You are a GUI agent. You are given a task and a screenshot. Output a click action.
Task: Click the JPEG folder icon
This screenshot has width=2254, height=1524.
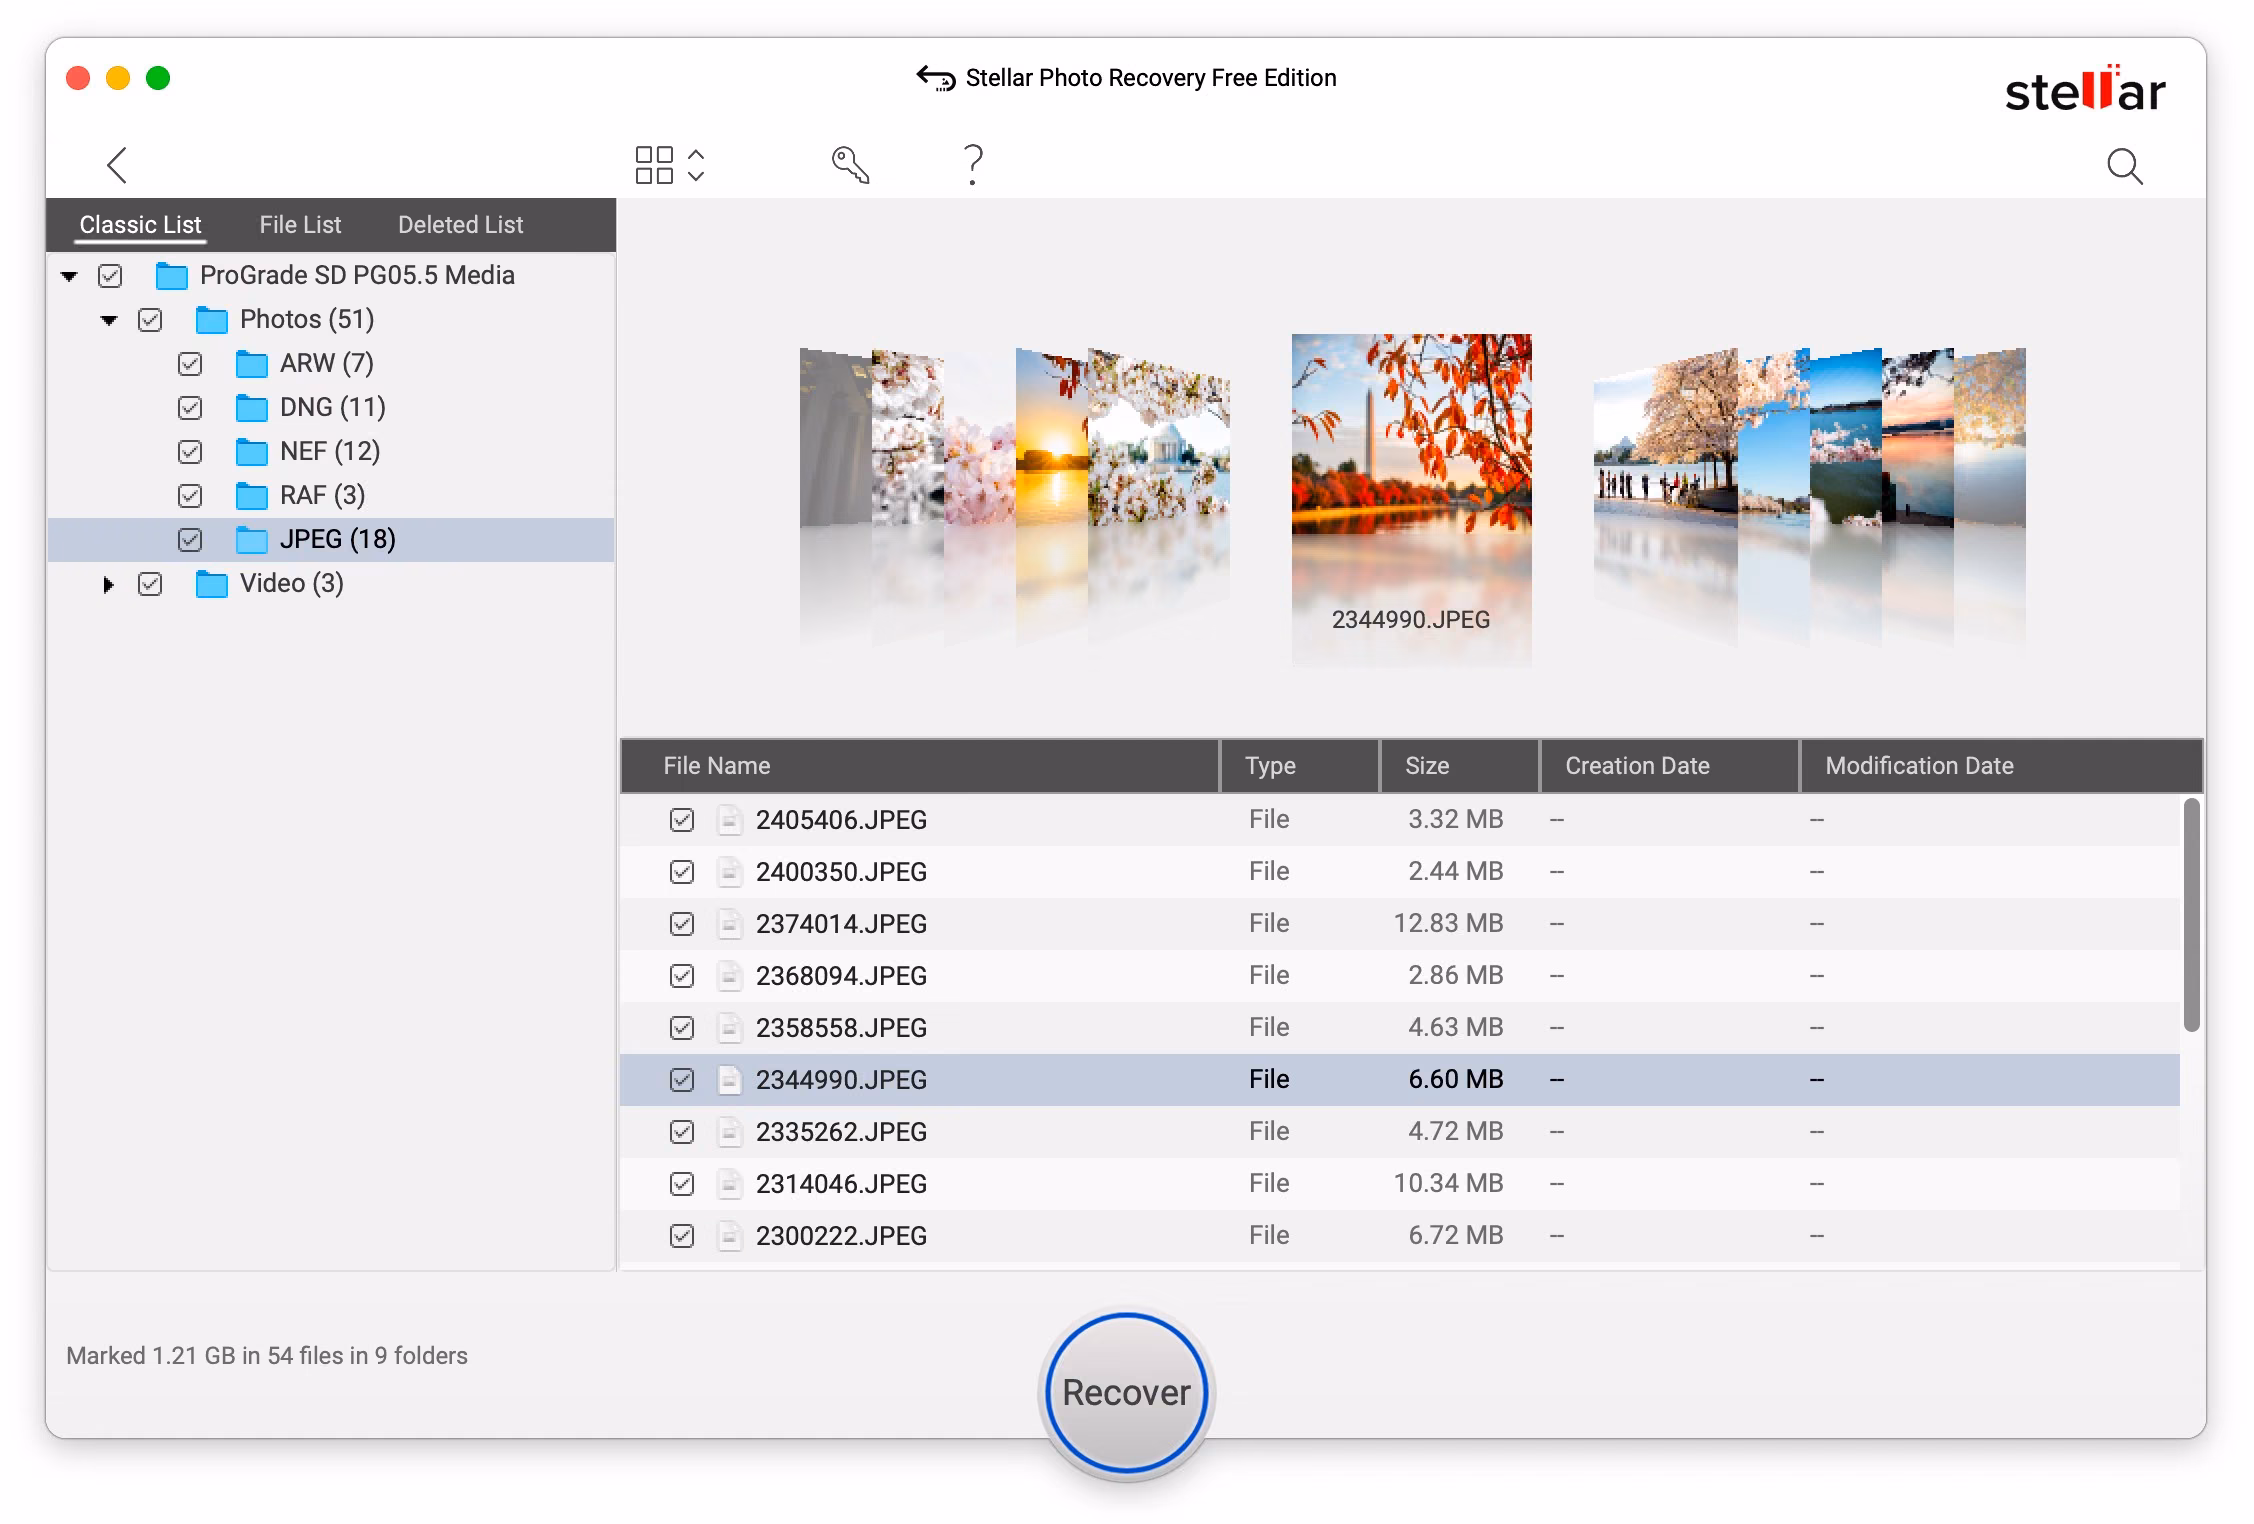tap(252, 539)
